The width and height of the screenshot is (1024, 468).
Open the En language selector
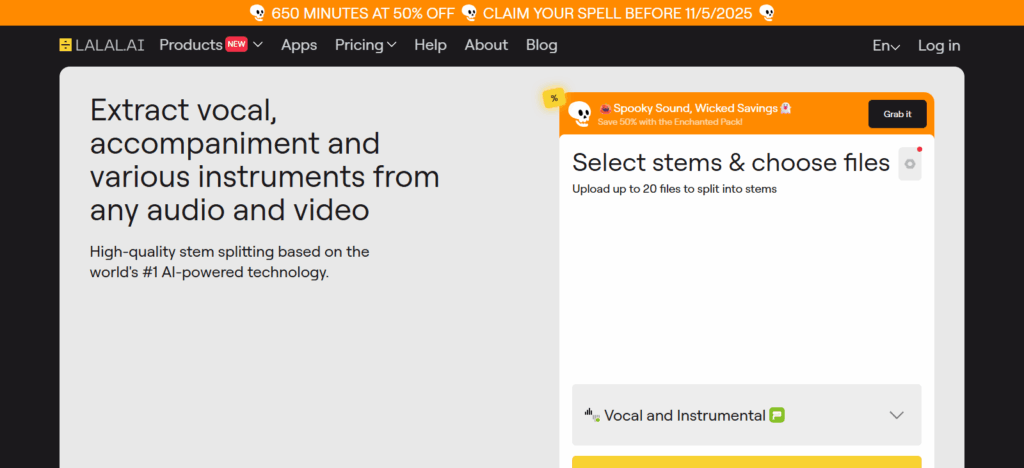point(886,46)
